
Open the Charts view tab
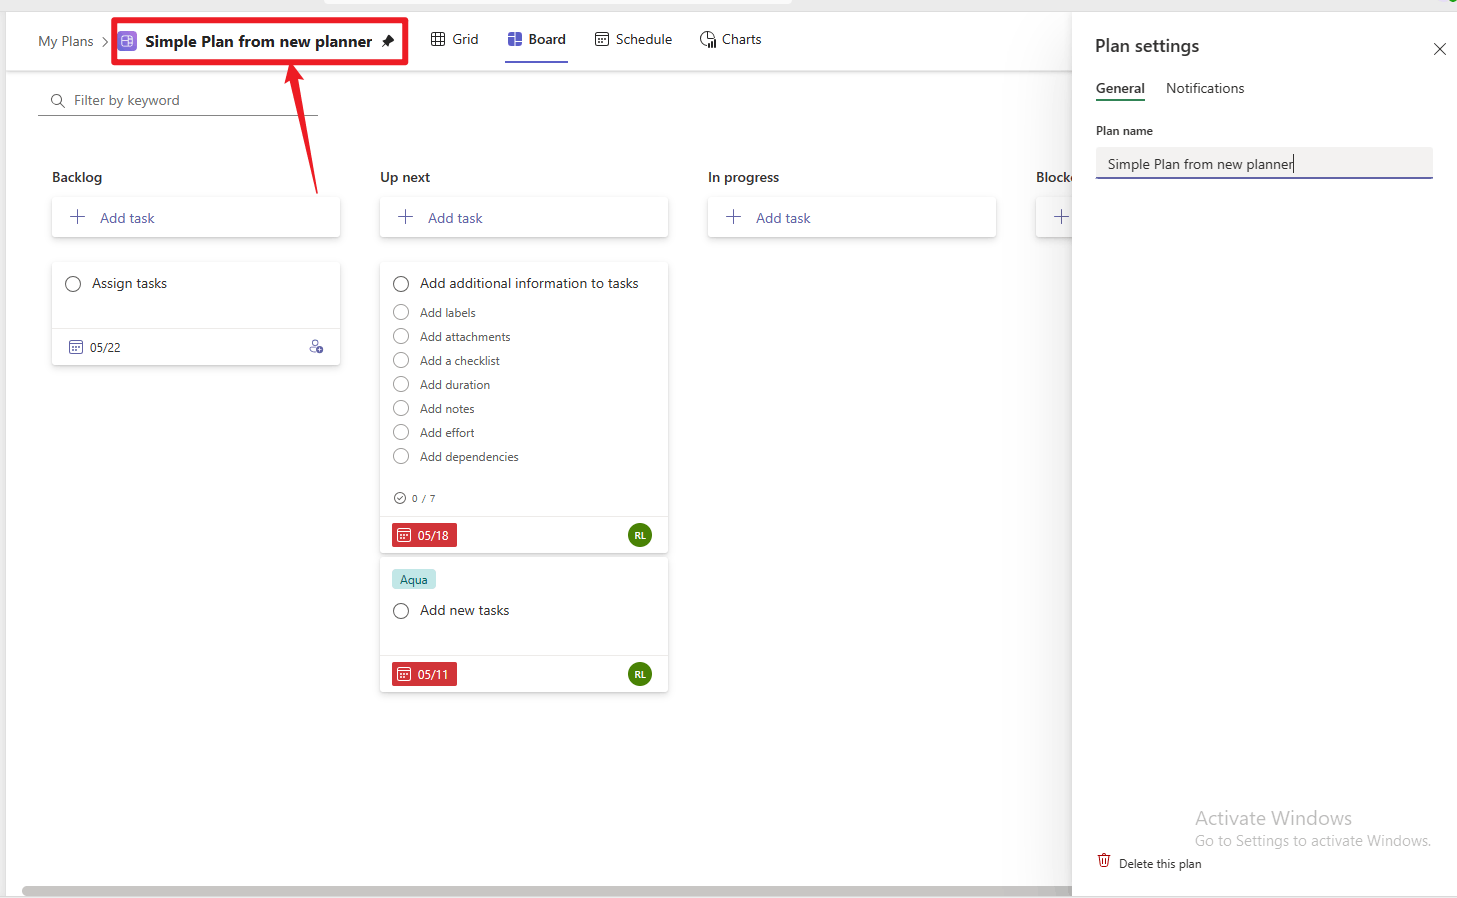pyautogui.click(x=730, y=39)
